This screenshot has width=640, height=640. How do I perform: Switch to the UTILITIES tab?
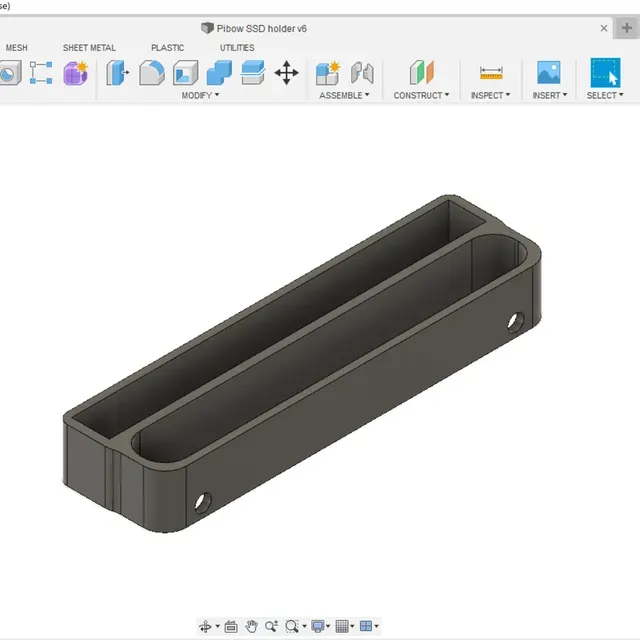point(237,48)
